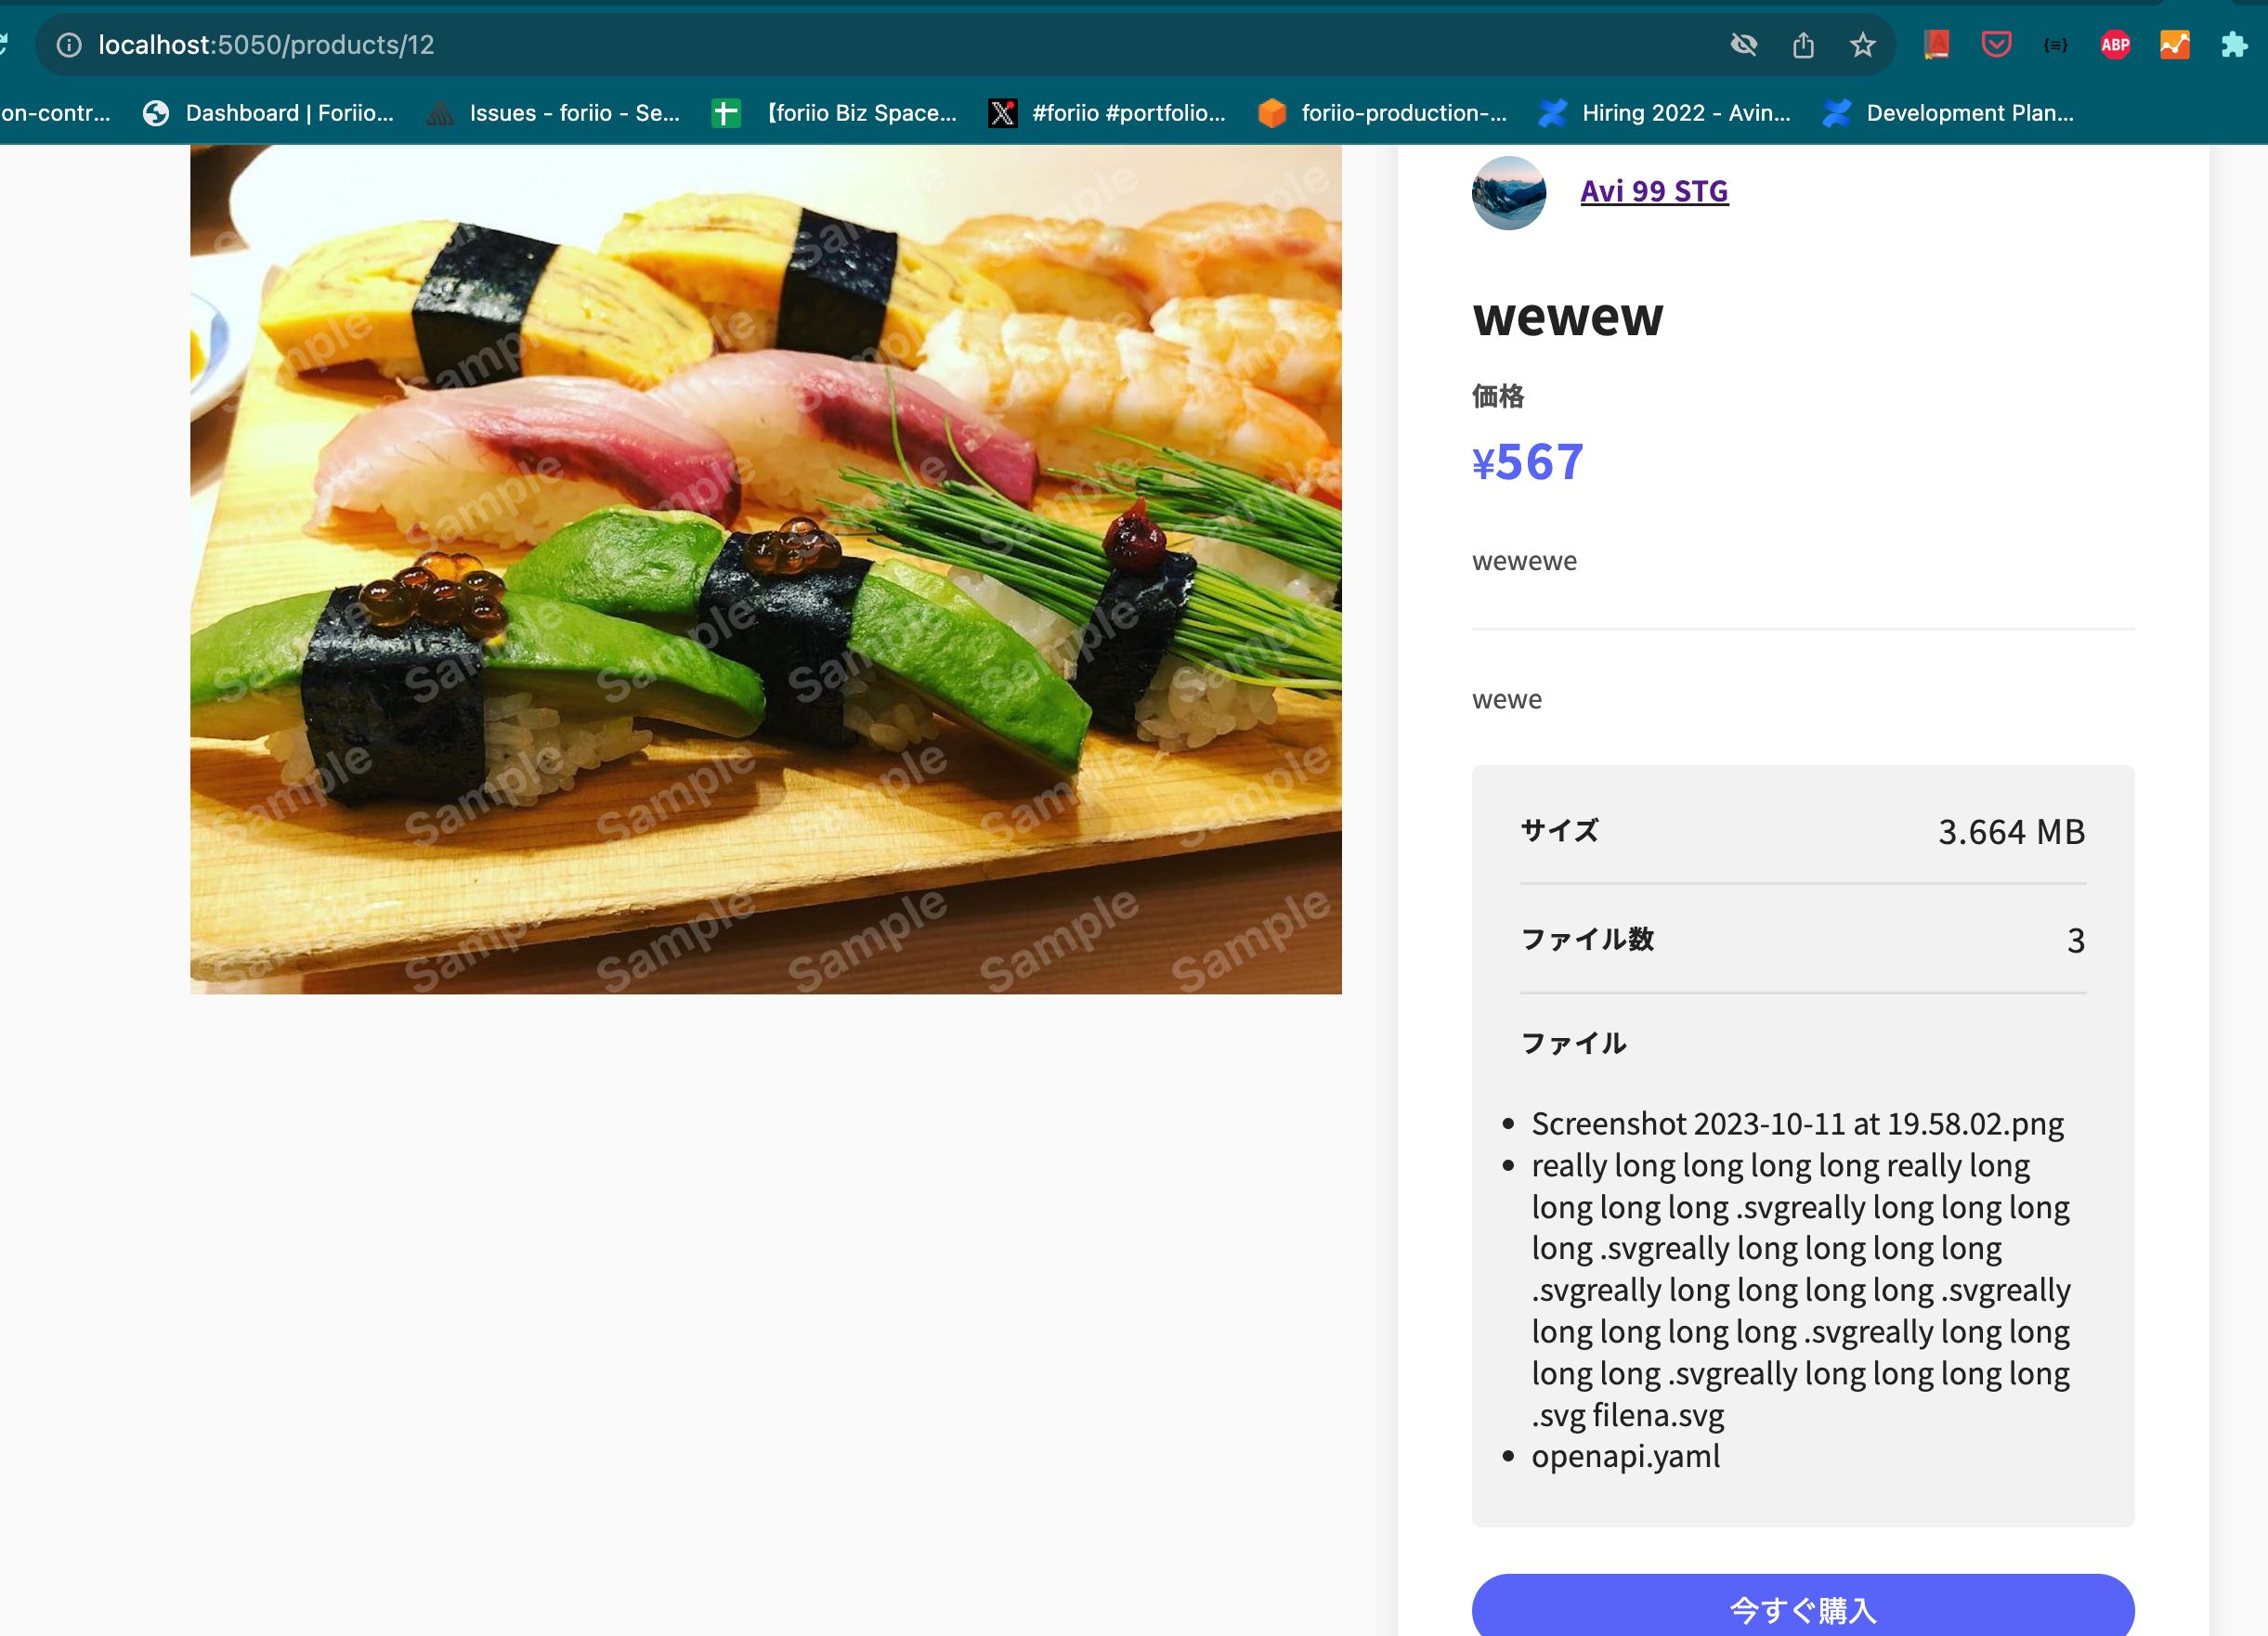Open the red dictionary book extension
The image size is (2268, 1636).
click(x=1936, y=45)
